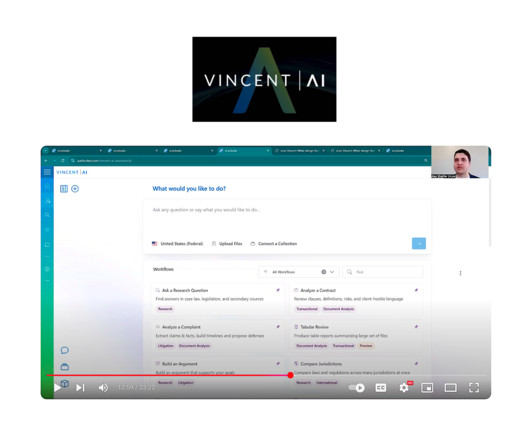530x442 pixels.
Task: Open the Compare Jurisdictions workflow
Action: click(356, 372)
